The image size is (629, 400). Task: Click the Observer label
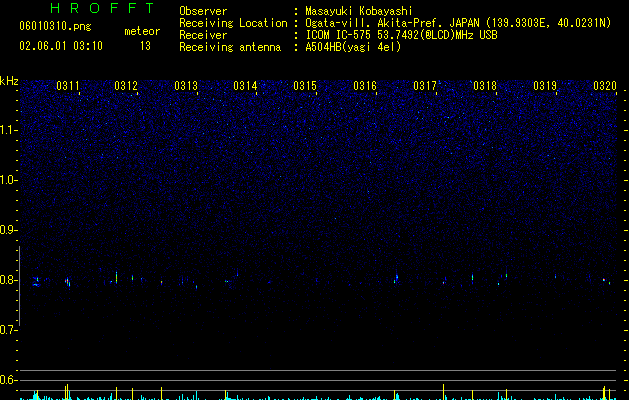203,11
